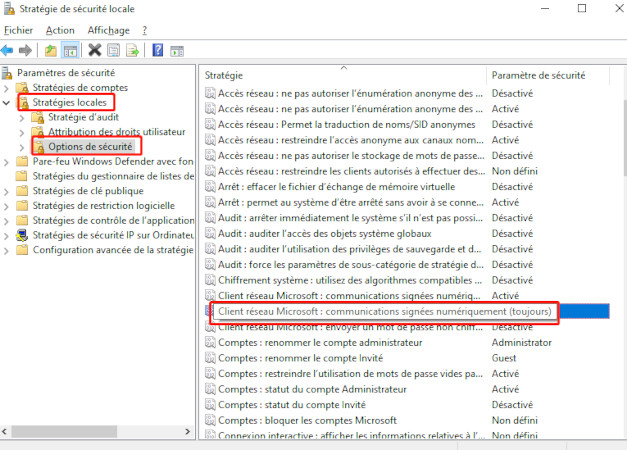Click icon of Comptes : renommer le compte administrateur
The width and height of the screenshot is (627, 450).
click(x=210, y=343)
